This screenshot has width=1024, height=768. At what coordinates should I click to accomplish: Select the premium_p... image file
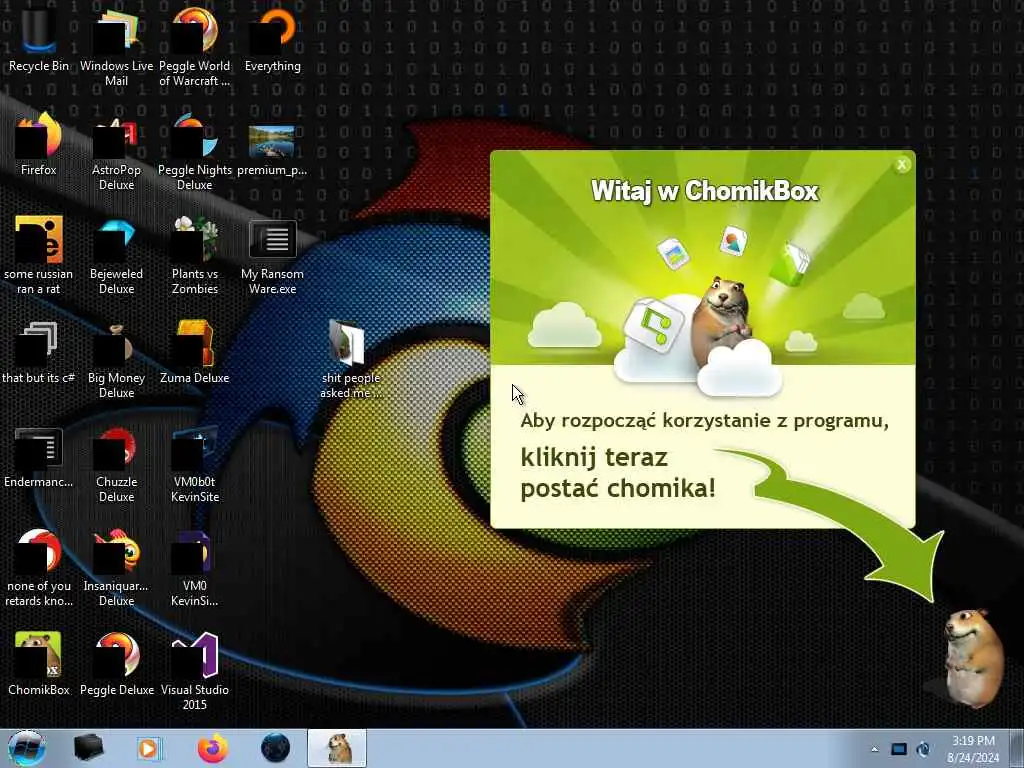(x=272, y=150)
